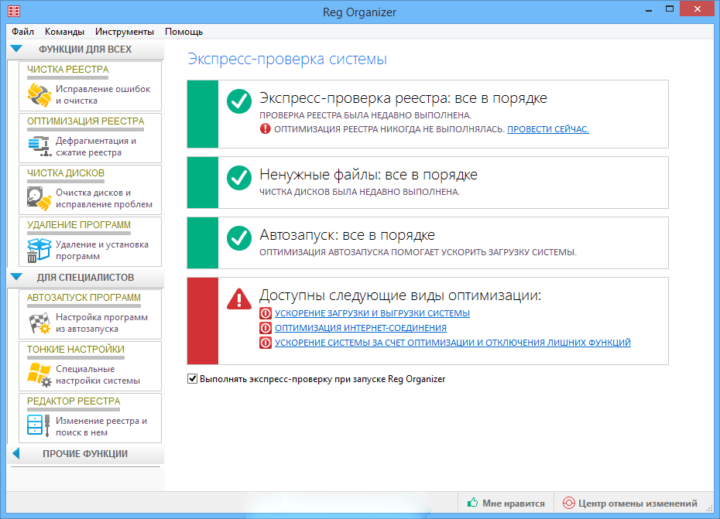Click ФУНКЦИИ ДЛЯ ВСЕХ header label
720x519 pixels.
85,49
